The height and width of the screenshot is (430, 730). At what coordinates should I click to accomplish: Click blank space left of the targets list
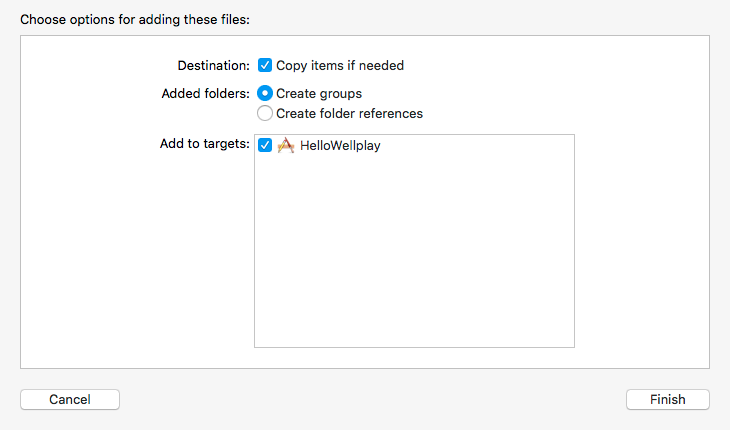click(130, 260)
